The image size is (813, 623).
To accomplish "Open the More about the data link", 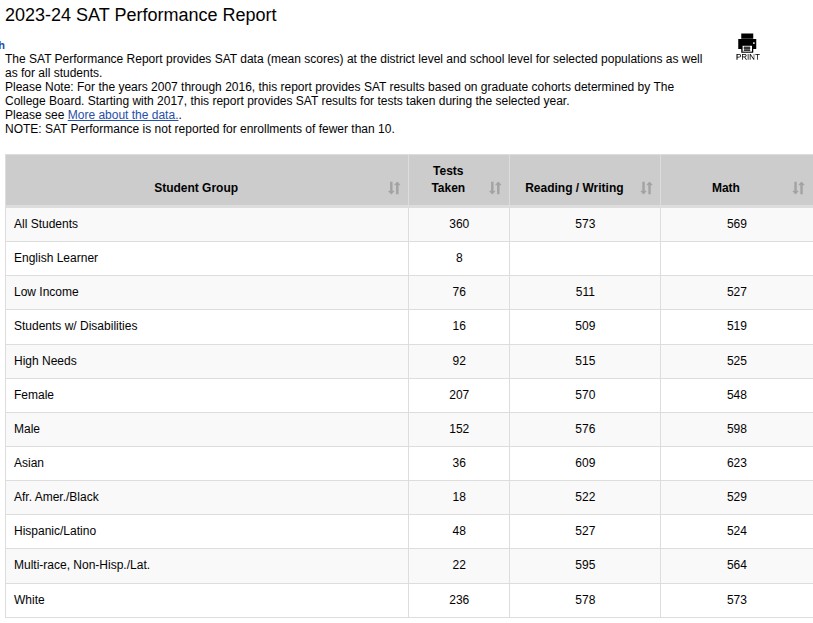I will pyautogui.click(x=122, y=115).
